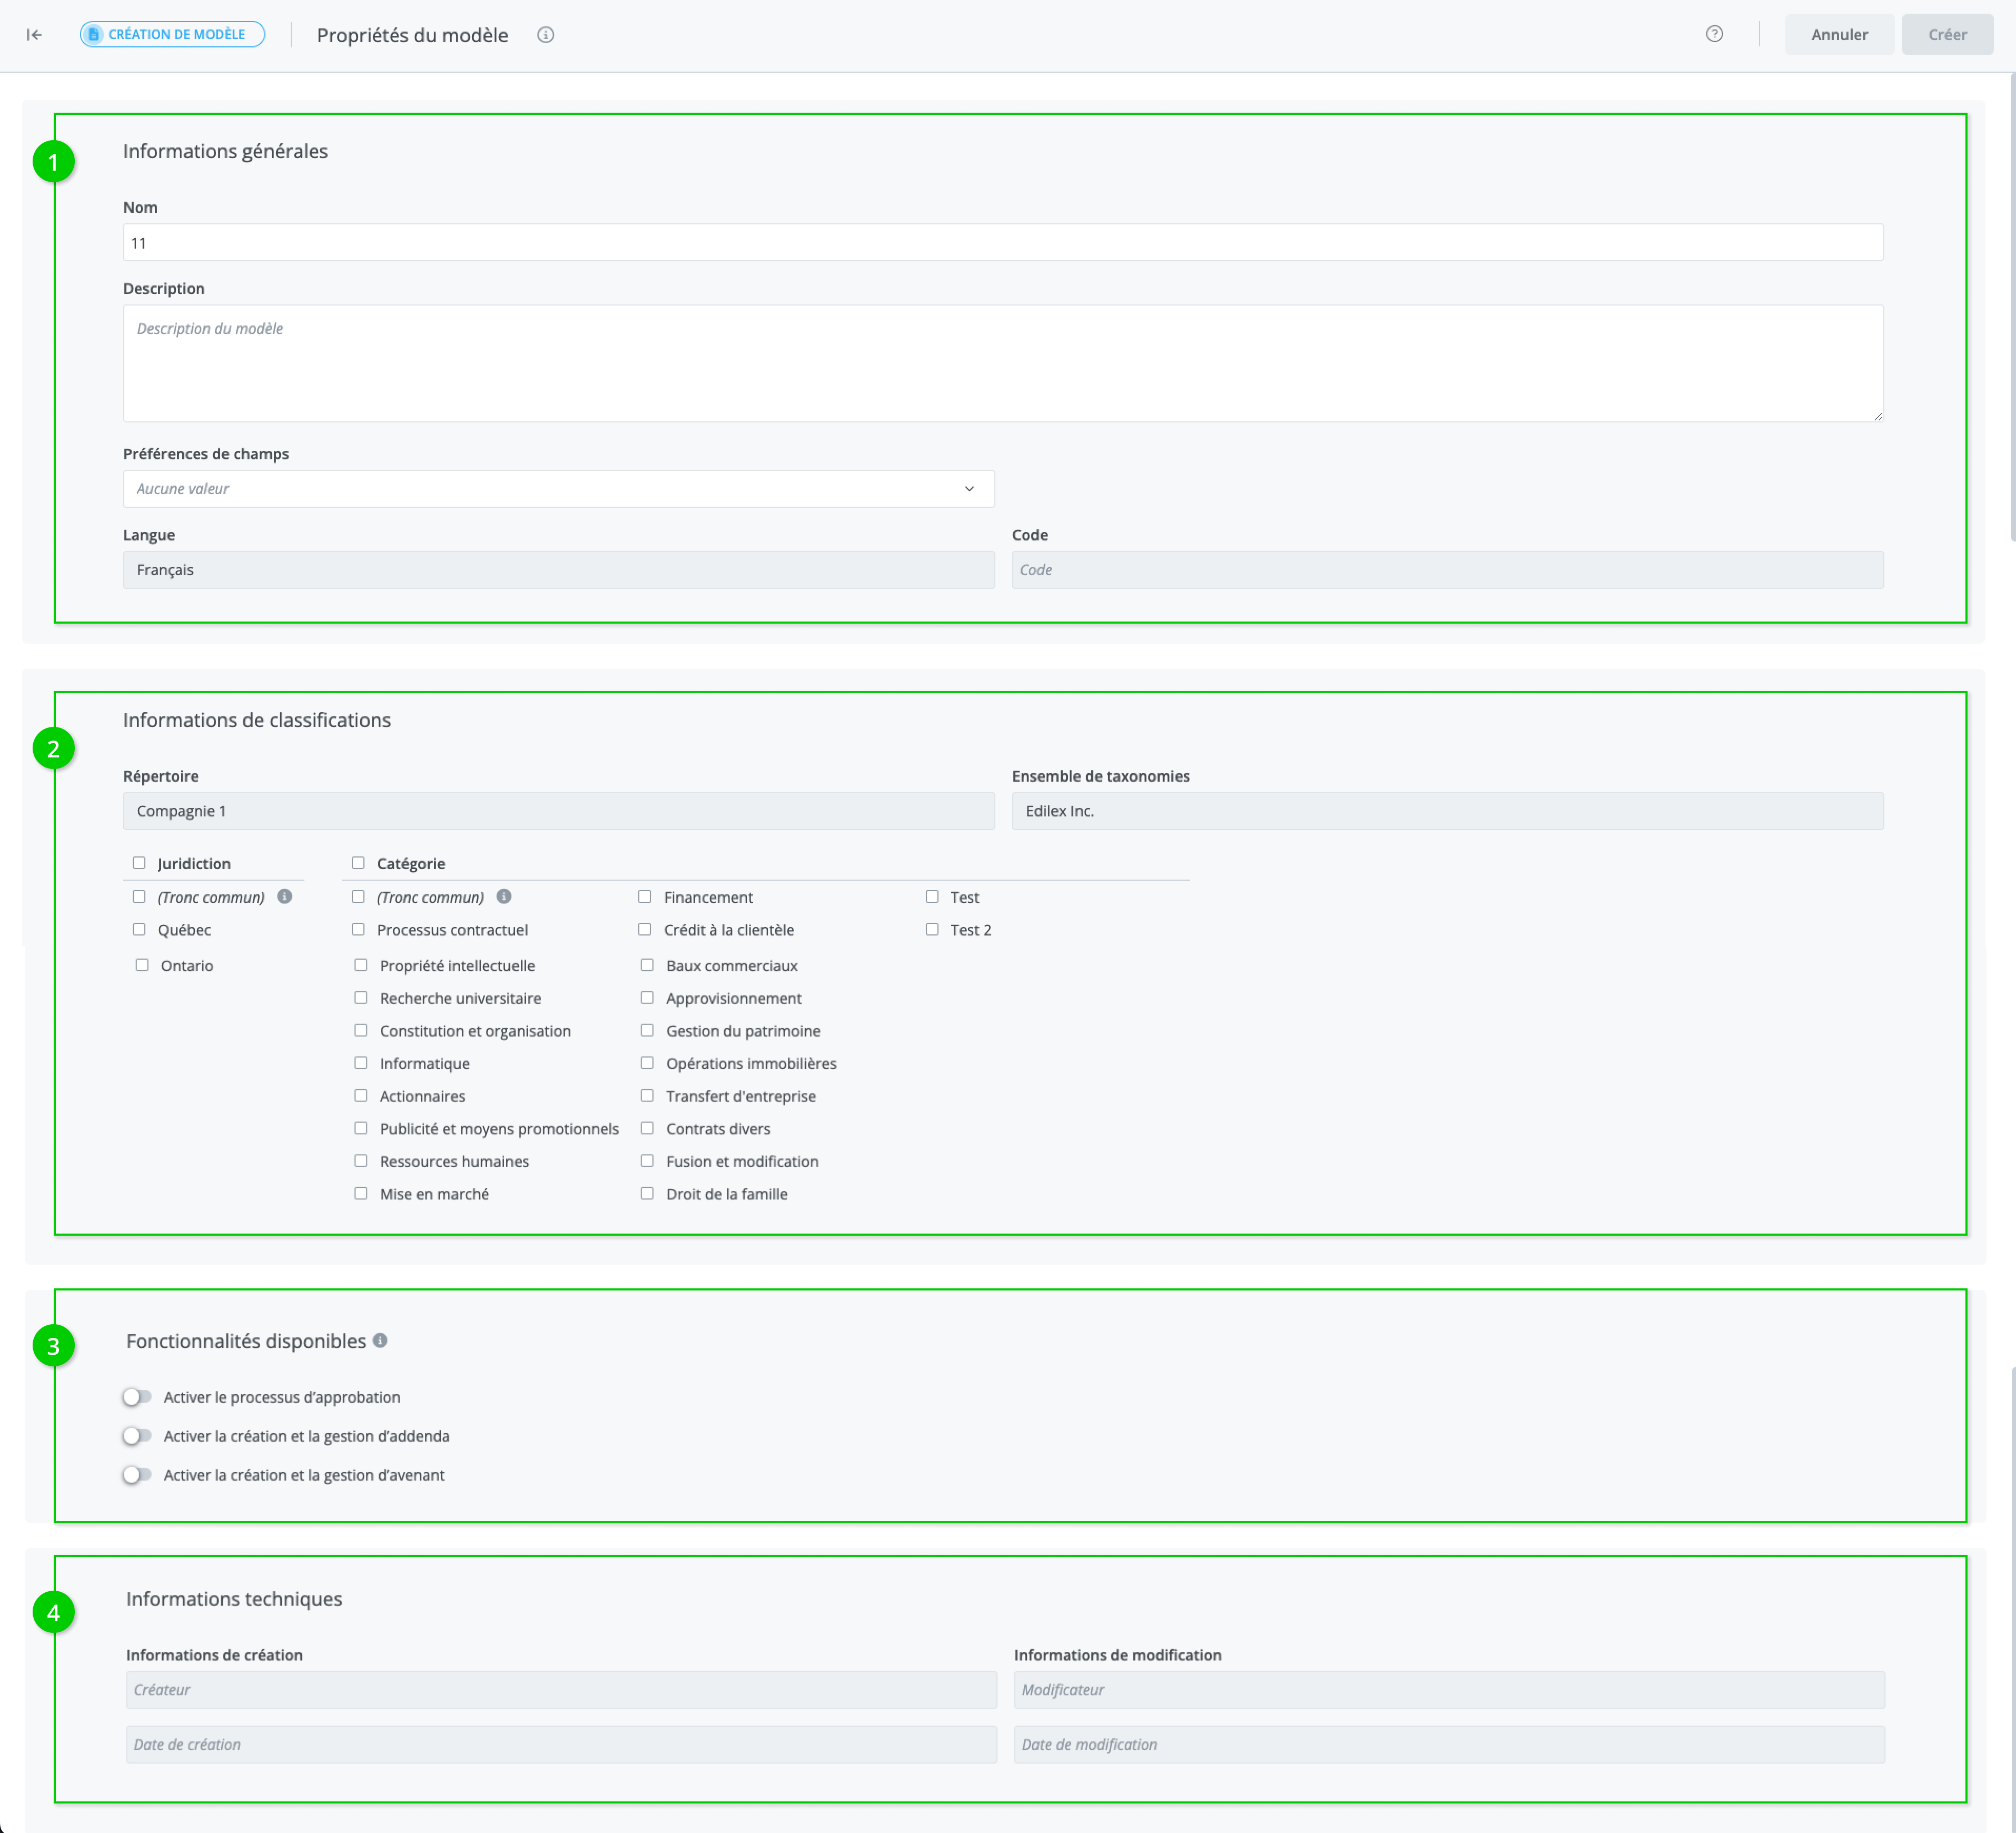Select all with Catégorie header checkbox
This screenshot has height=1833, width=2016.
358,863
